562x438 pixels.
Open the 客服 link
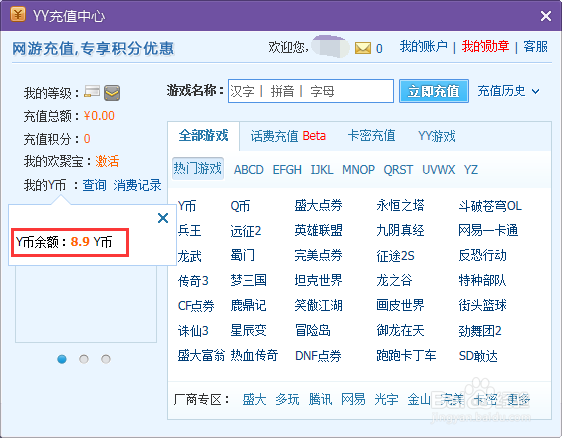tap(535, 47)
